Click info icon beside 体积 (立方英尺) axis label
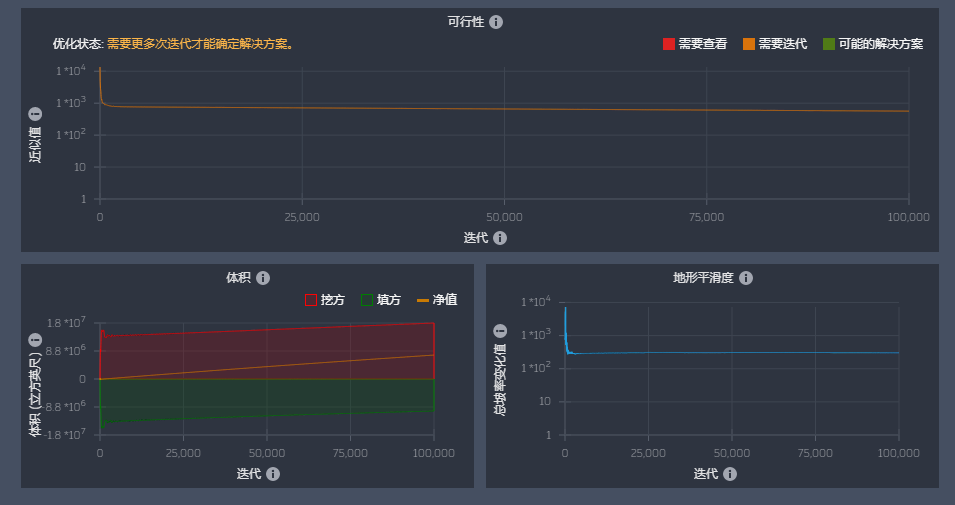 (x=35, y=340)
